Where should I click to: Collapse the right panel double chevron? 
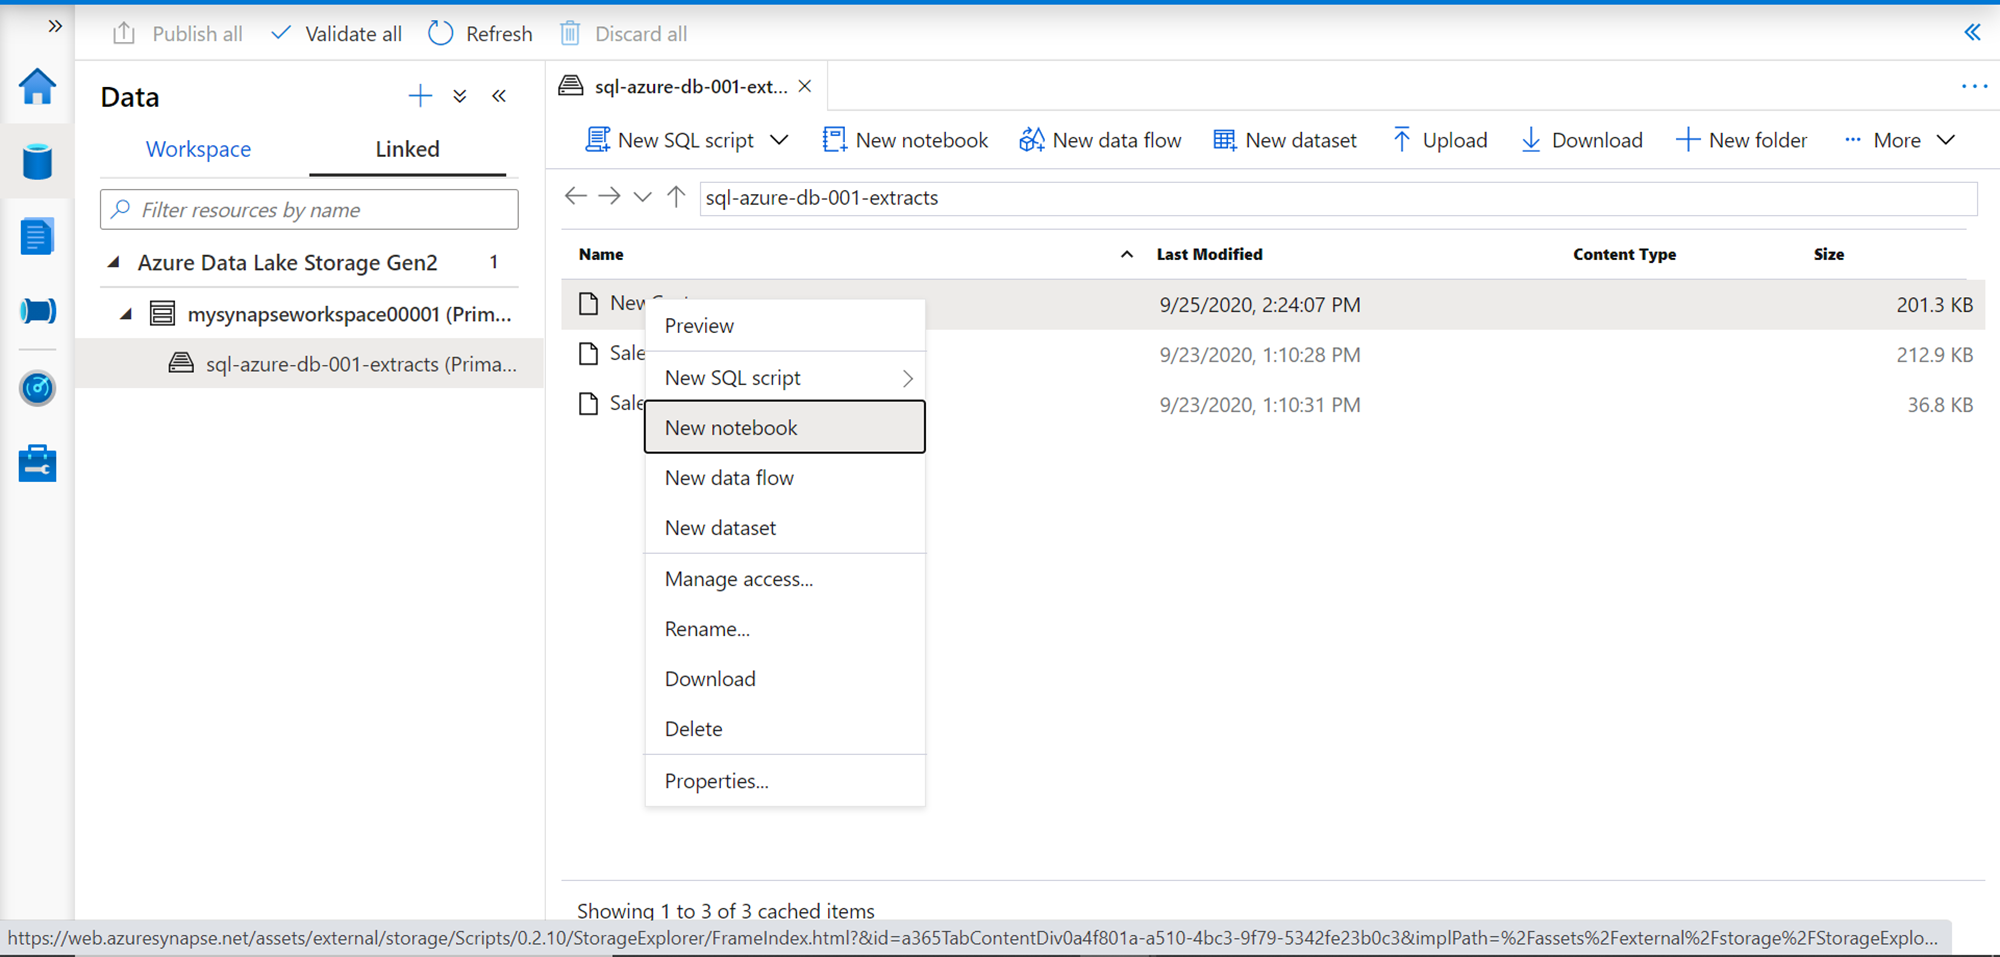coord(1972,32)
